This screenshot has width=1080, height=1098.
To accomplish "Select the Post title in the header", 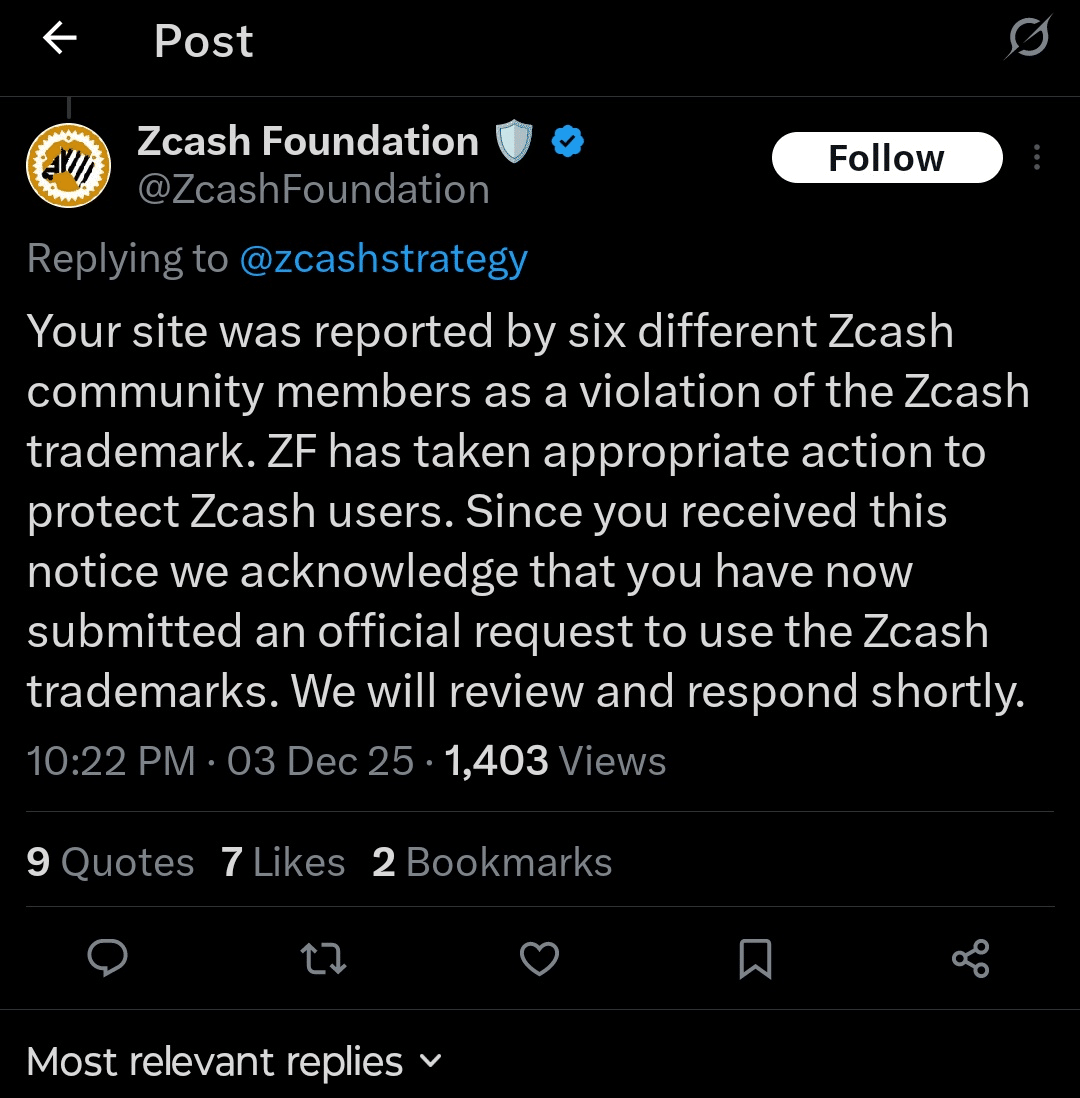I will tap(203, 40).
